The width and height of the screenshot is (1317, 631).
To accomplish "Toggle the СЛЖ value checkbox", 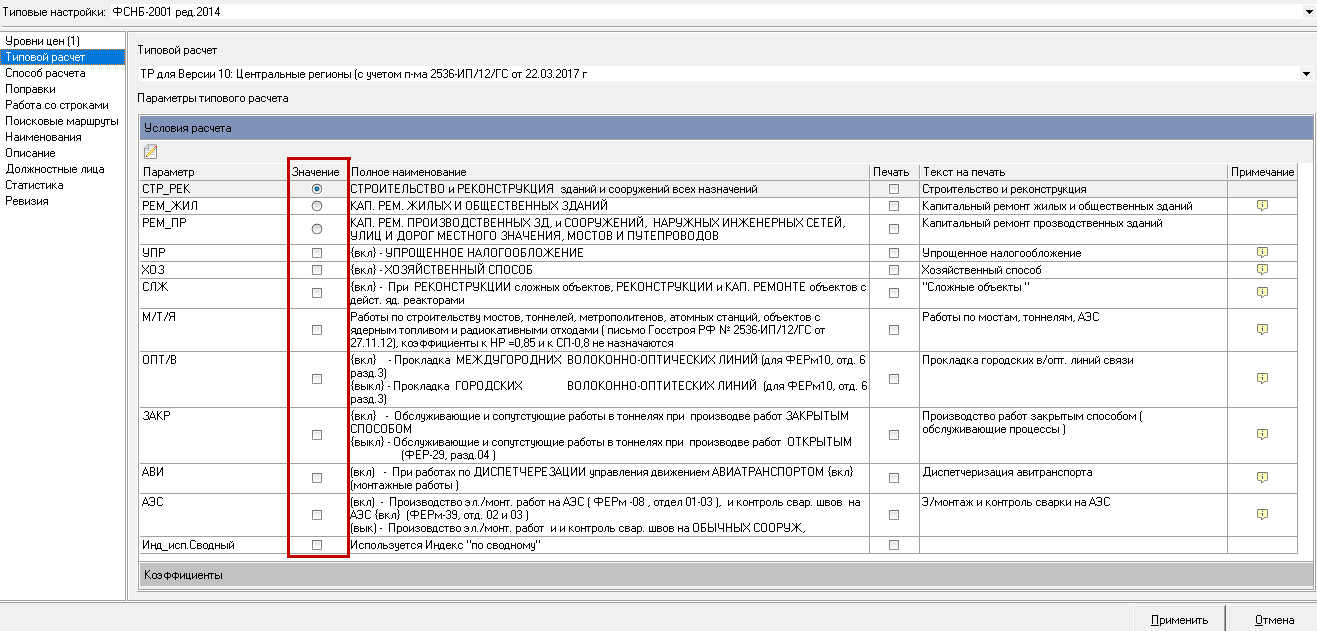I will point(317,293).
